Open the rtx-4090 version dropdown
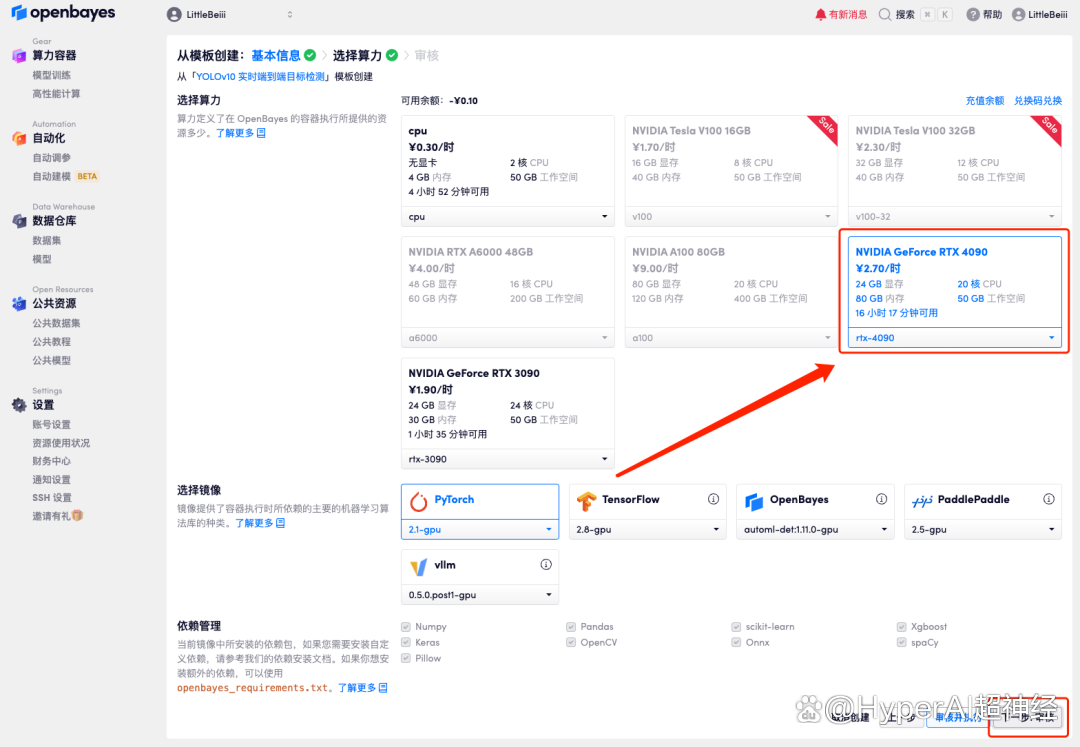Viewport: 1080px width, 747px height. (x=955, y=338)
